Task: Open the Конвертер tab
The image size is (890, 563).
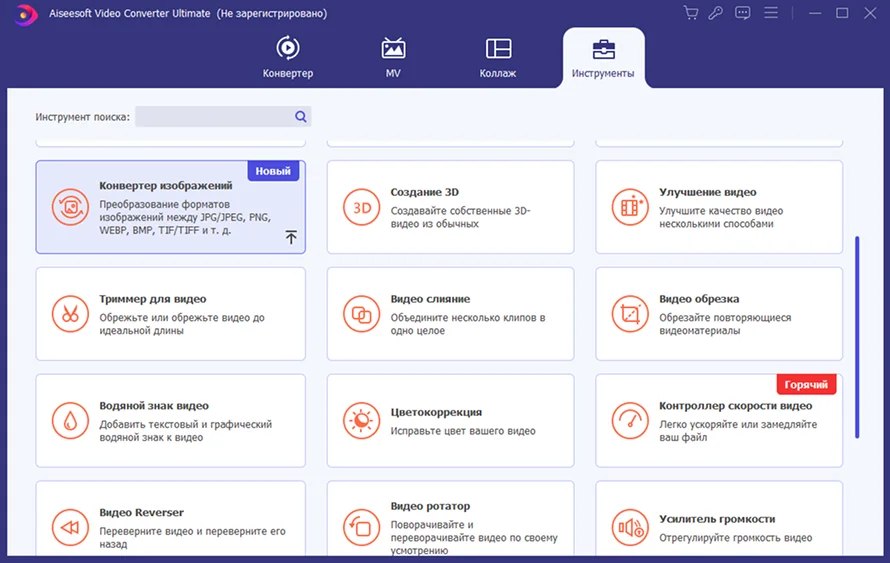Action: [288, 57]
